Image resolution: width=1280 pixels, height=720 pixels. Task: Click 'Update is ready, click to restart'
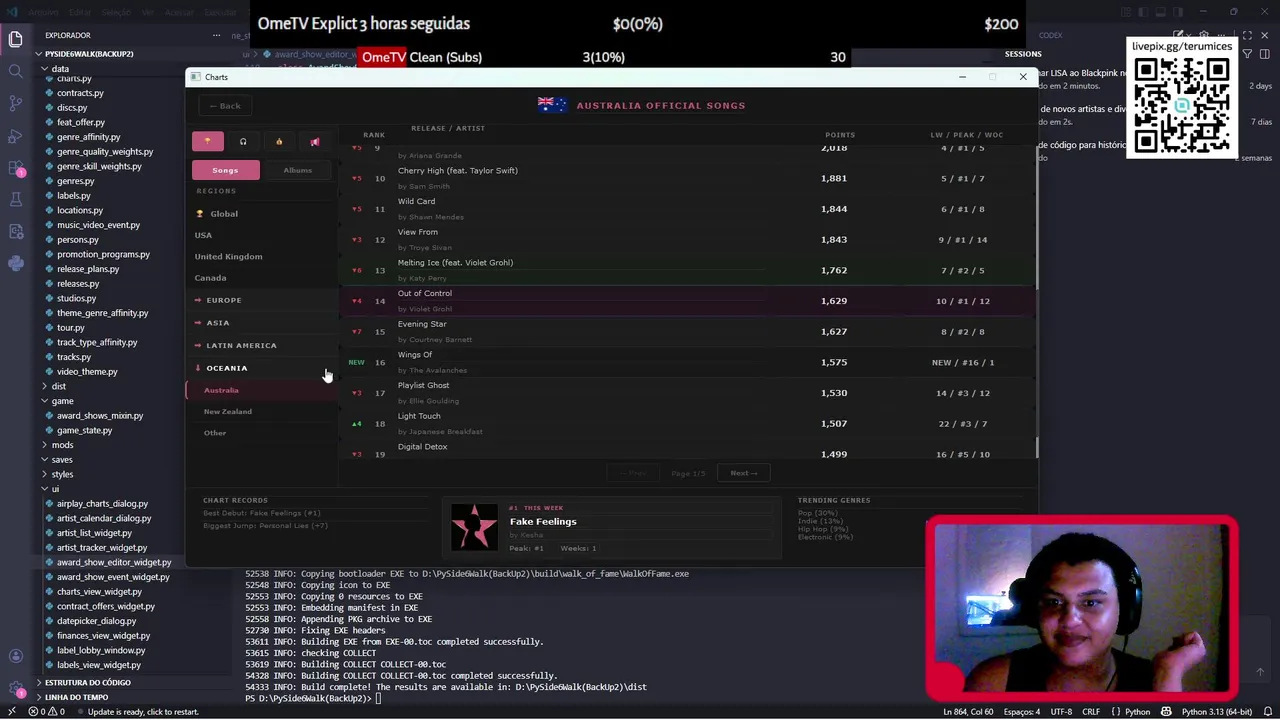click(x=143, y=712)
